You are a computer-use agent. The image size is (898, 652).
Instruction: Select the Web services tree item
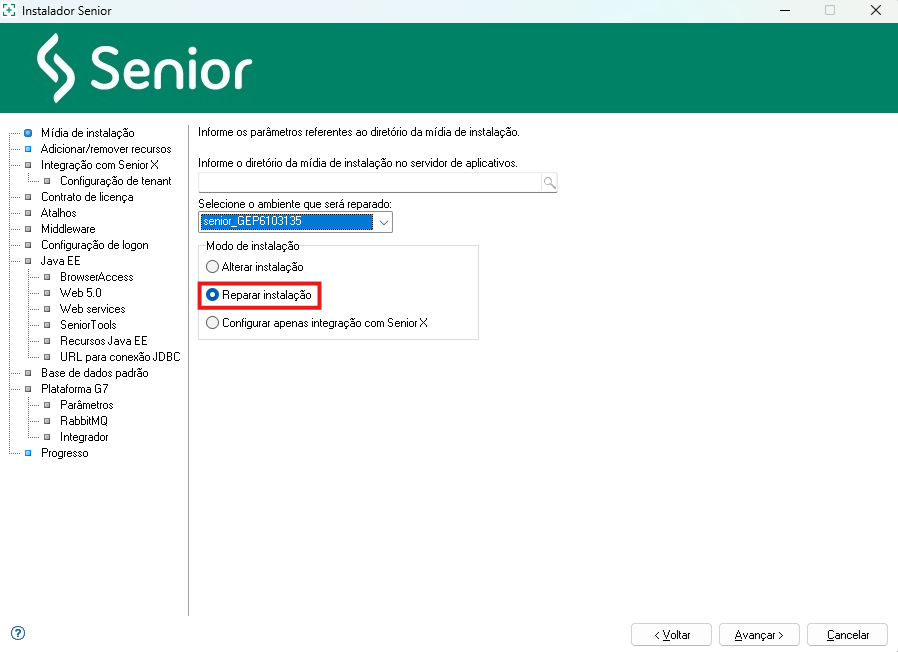pos(93,309)
